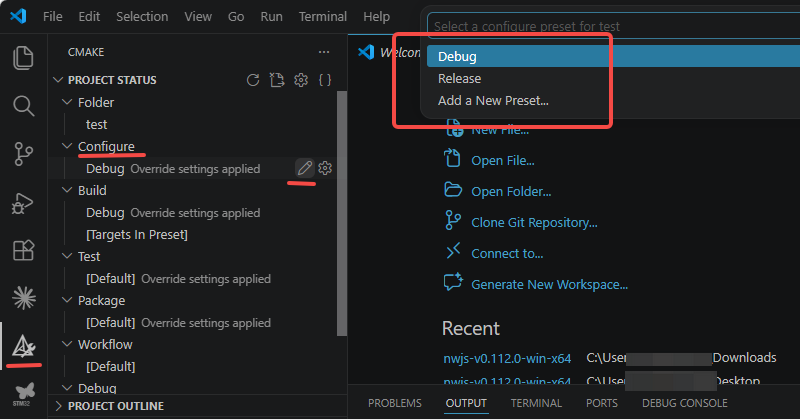Open the Search view icon
Image resolution: width=800 pixels, height=420 pixels.
point(23,106)
